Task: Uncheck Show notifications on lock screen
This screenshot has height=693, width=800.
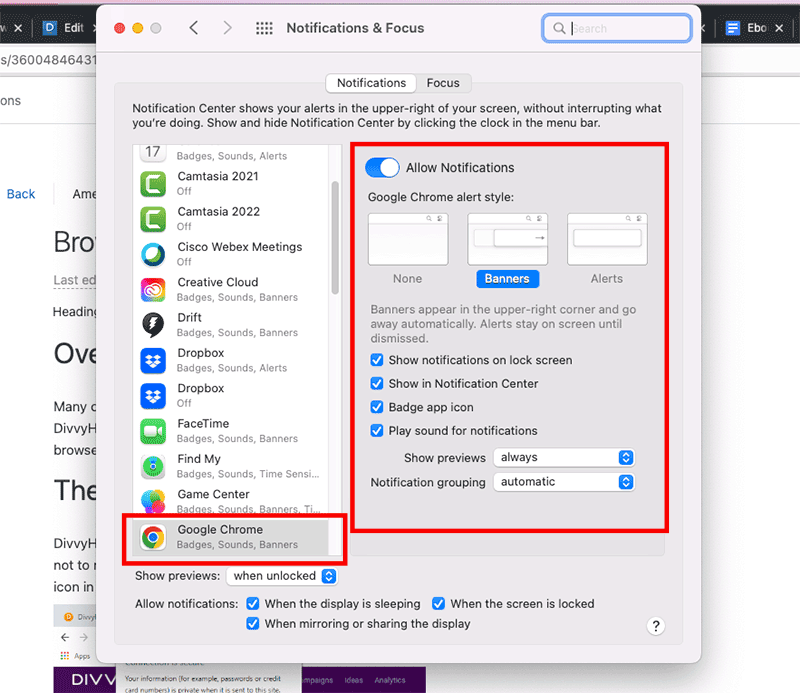Action: pos(377,360)
